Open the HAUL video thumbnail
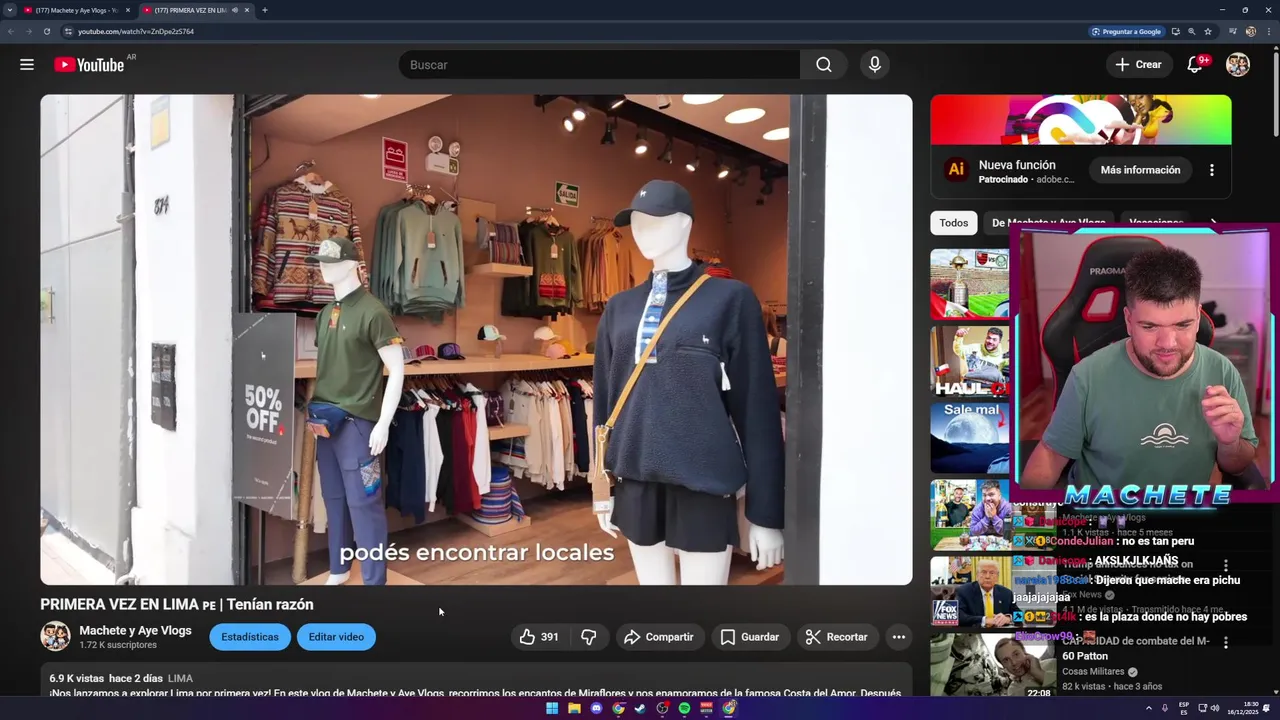This screenshot has height=720, width=1280. click(x=970, y=361)
